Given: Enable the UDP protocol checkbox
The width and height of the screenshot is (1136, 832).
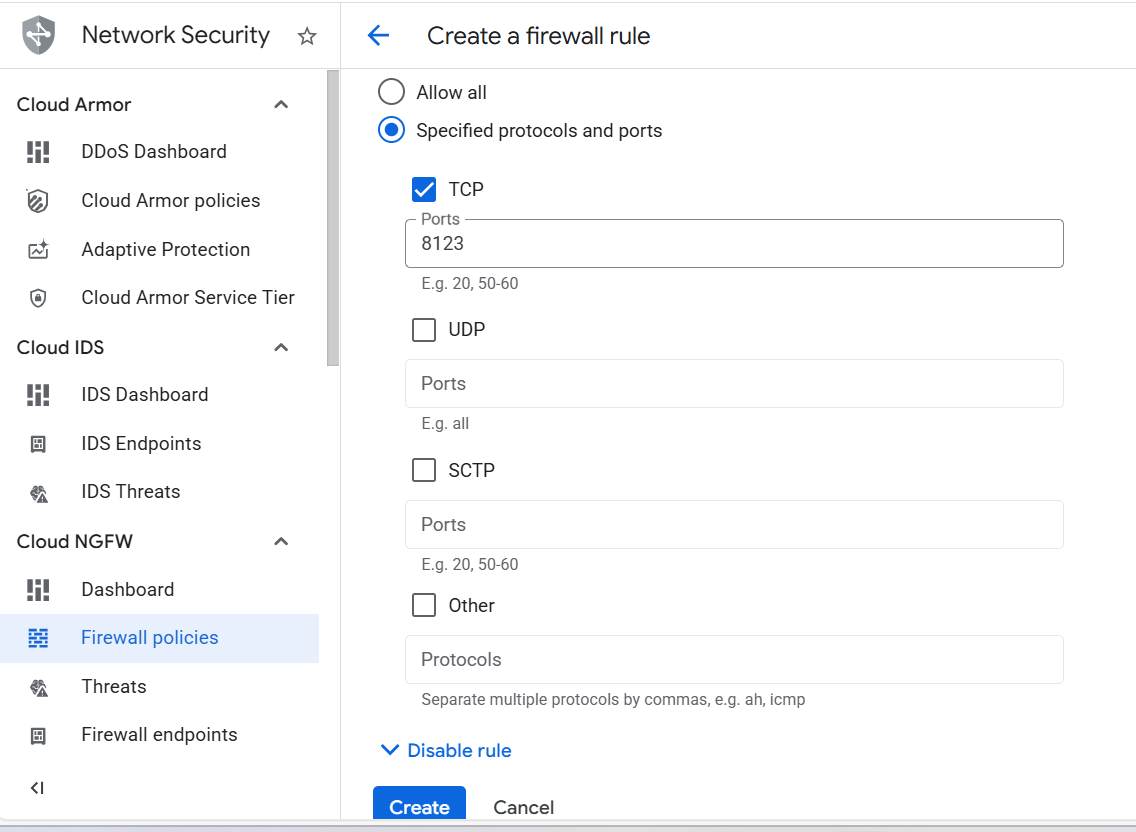Looking at the screenshot, I should pyautogui.click(x=424, y=329).
